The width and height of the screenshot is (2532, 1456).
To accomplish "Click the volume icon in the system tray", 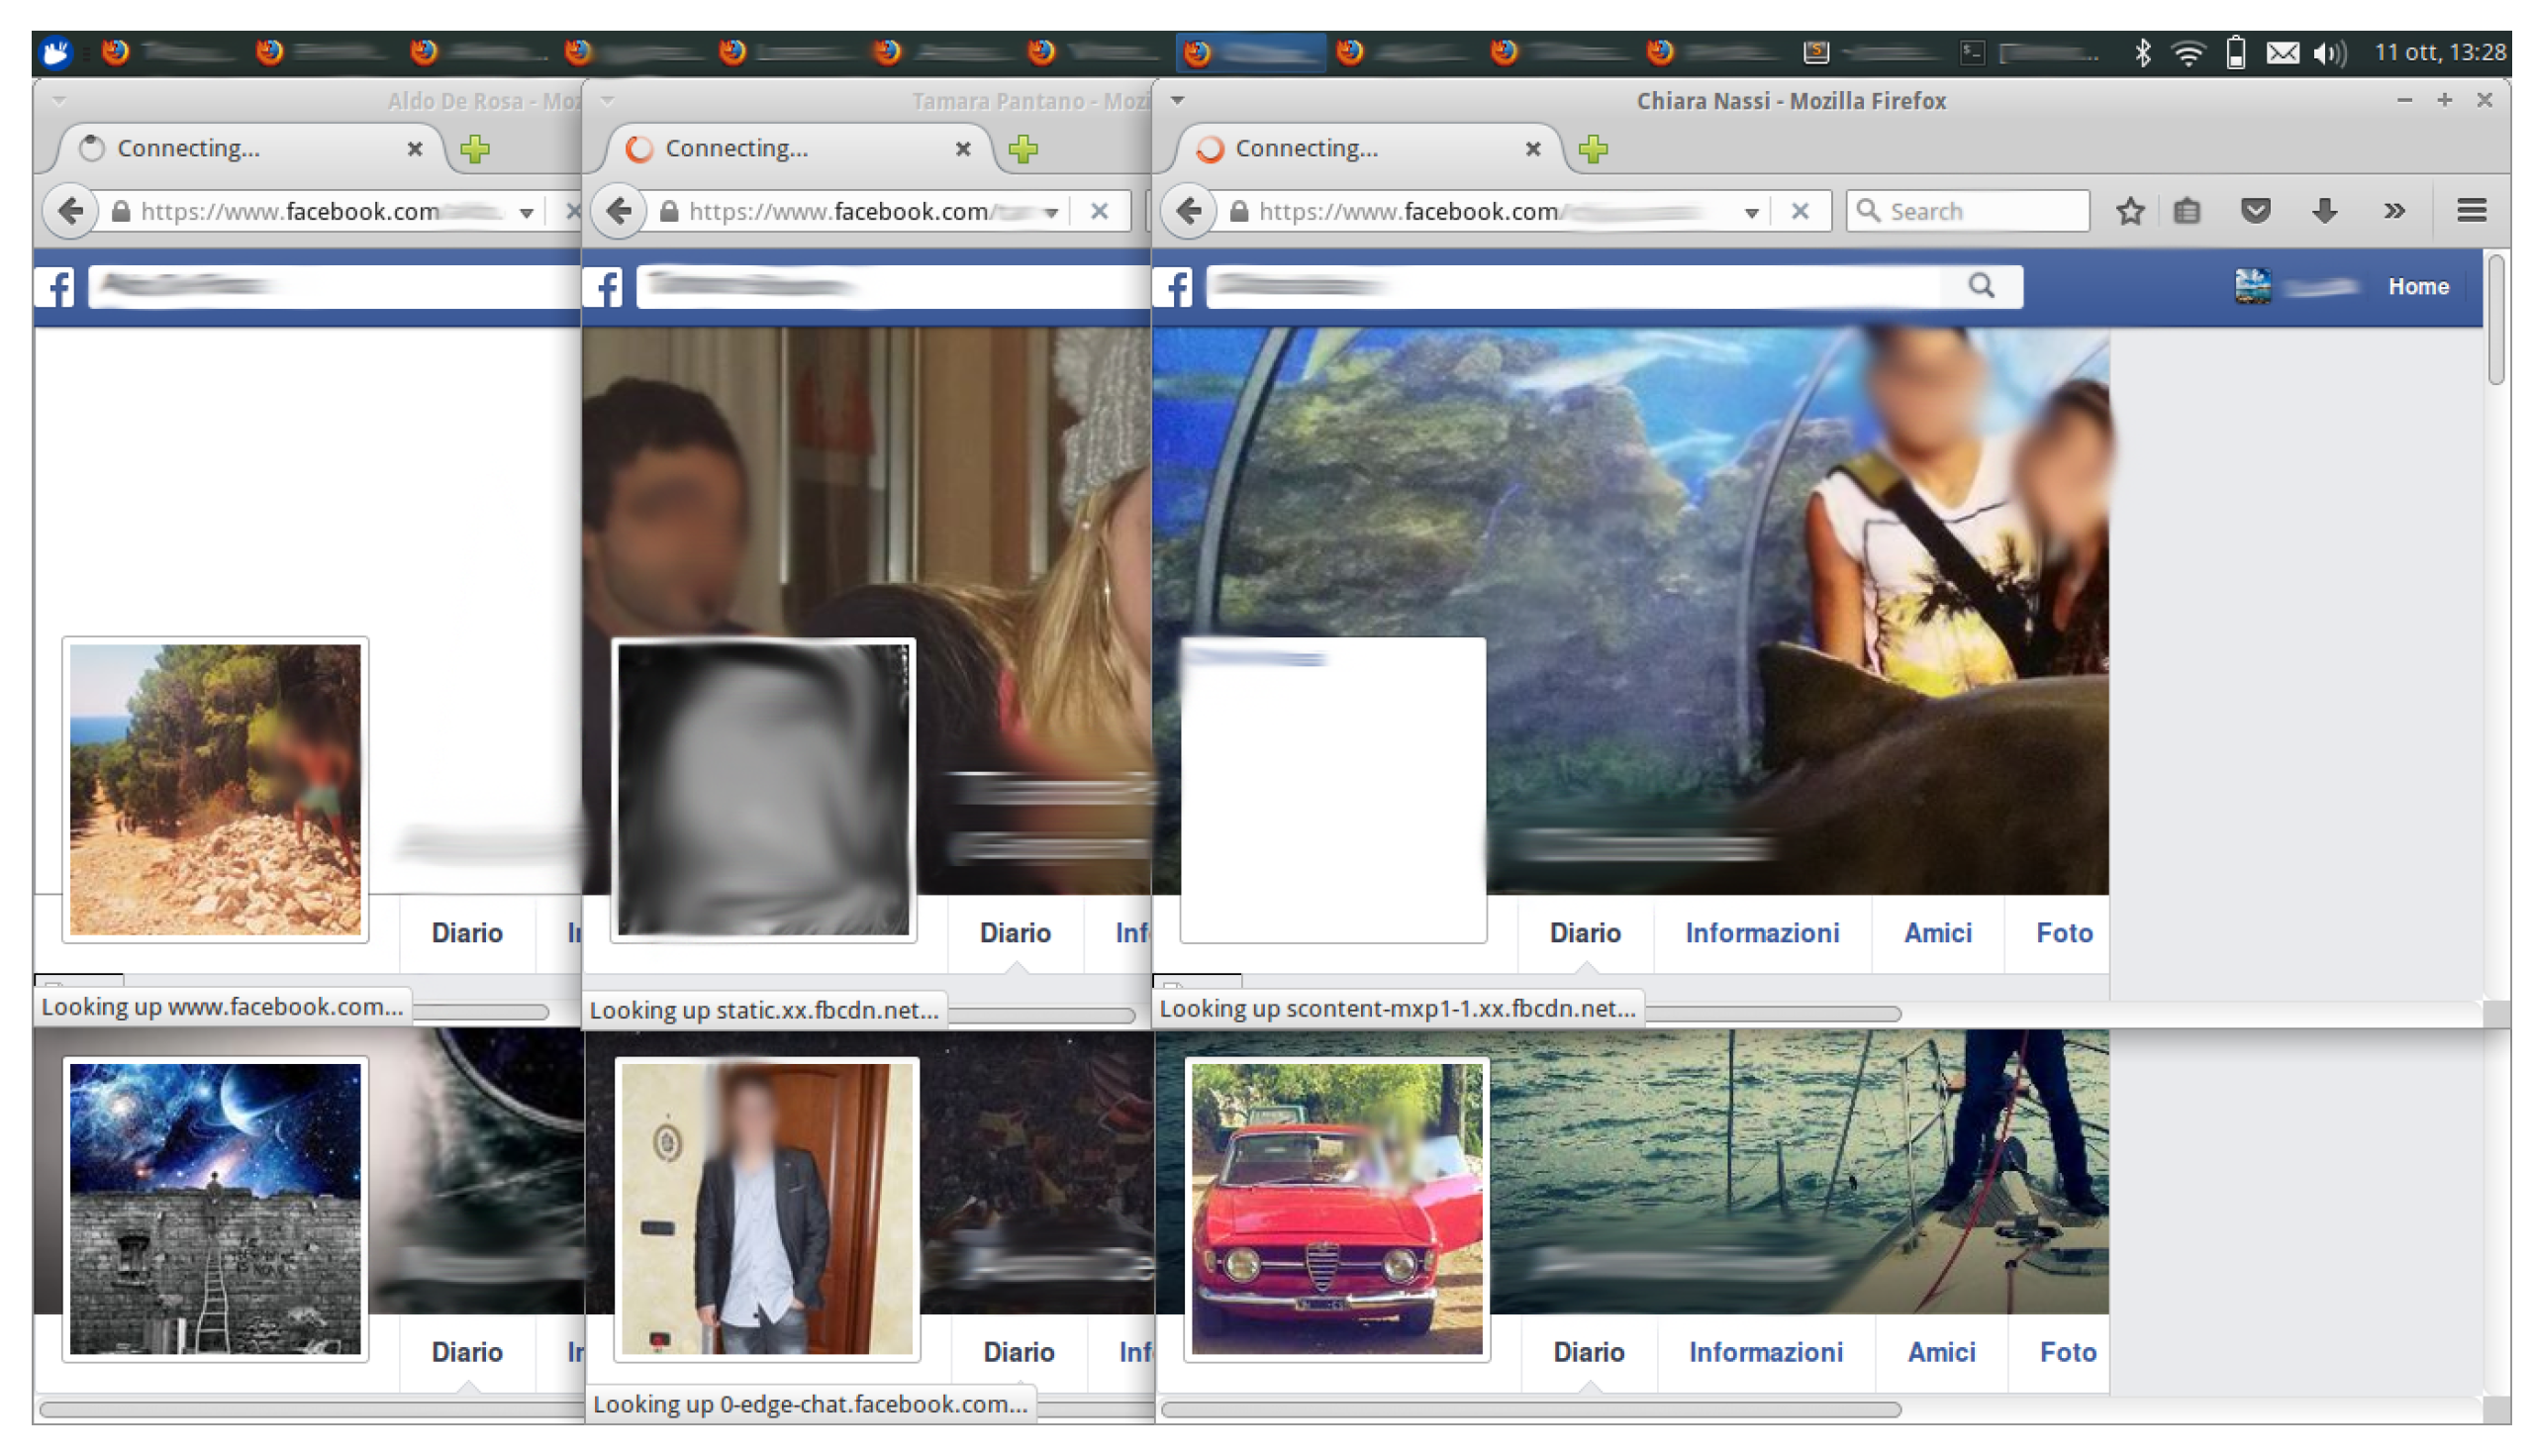I will pyautogui.click(x=2329, y=52).
